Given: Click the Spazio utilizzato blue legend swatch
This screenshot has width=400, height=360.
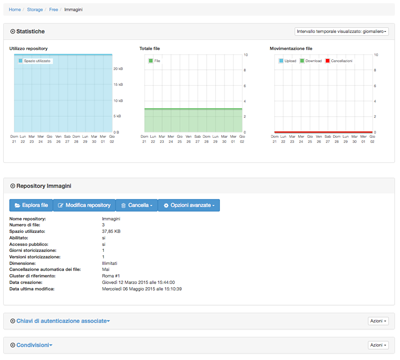Looking at the screenshot, I should (x=21, y=61).
